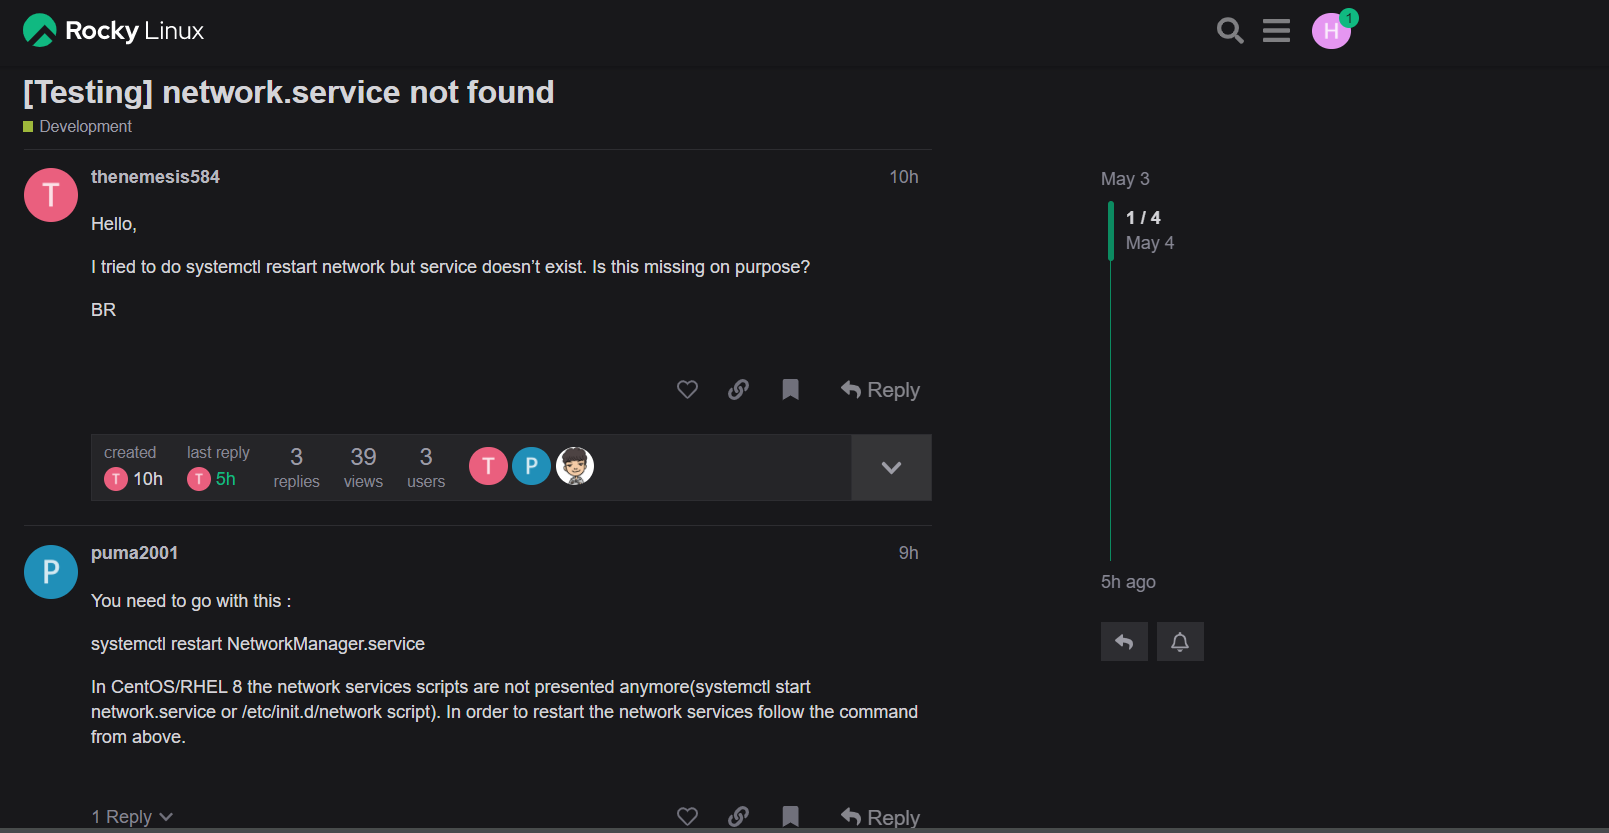Screen dimensions: 1609x833
Task: Copy share link for puma2001's post
Action: point(738,816)
